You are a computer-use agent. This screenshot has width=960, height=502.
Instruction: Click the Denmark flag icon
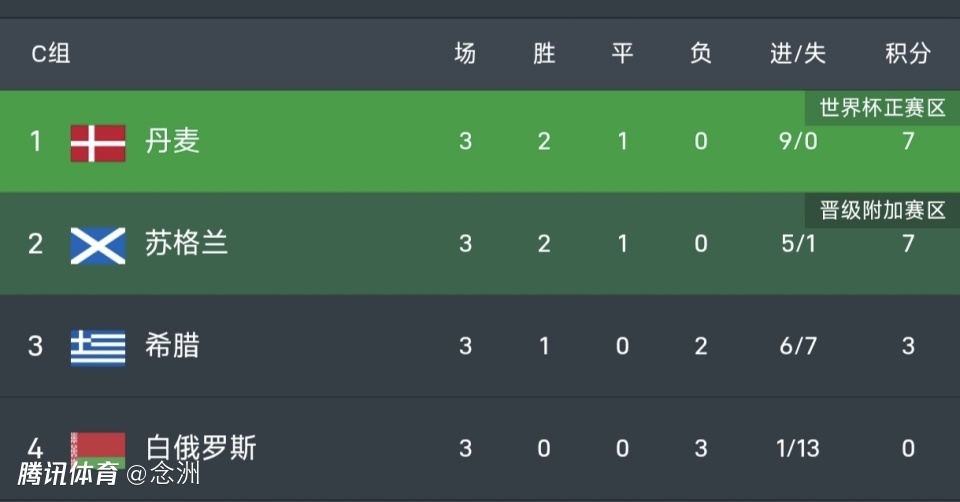click(98, 142)
